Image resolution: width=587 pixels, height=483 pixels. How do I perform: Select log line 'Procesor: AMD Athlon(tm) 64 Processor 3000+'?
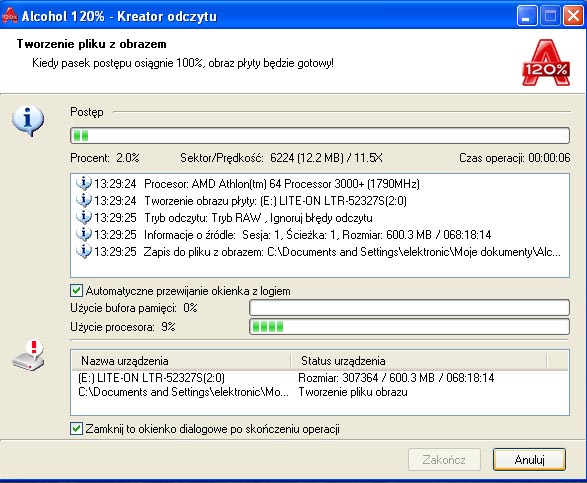click(282, 184)
